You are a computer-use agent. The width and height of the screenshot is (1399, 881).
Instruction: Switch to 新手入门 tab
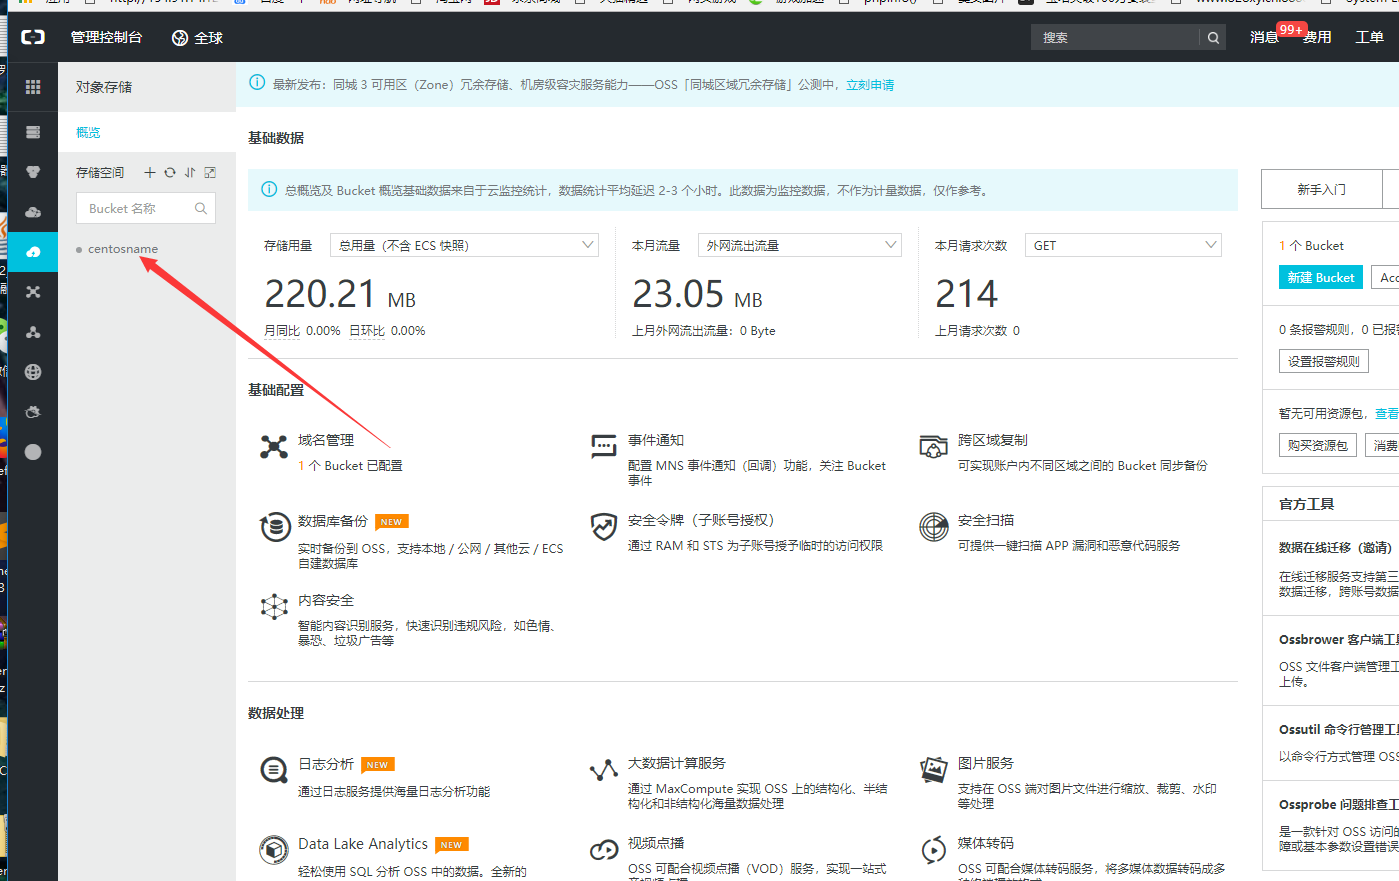1321,189
